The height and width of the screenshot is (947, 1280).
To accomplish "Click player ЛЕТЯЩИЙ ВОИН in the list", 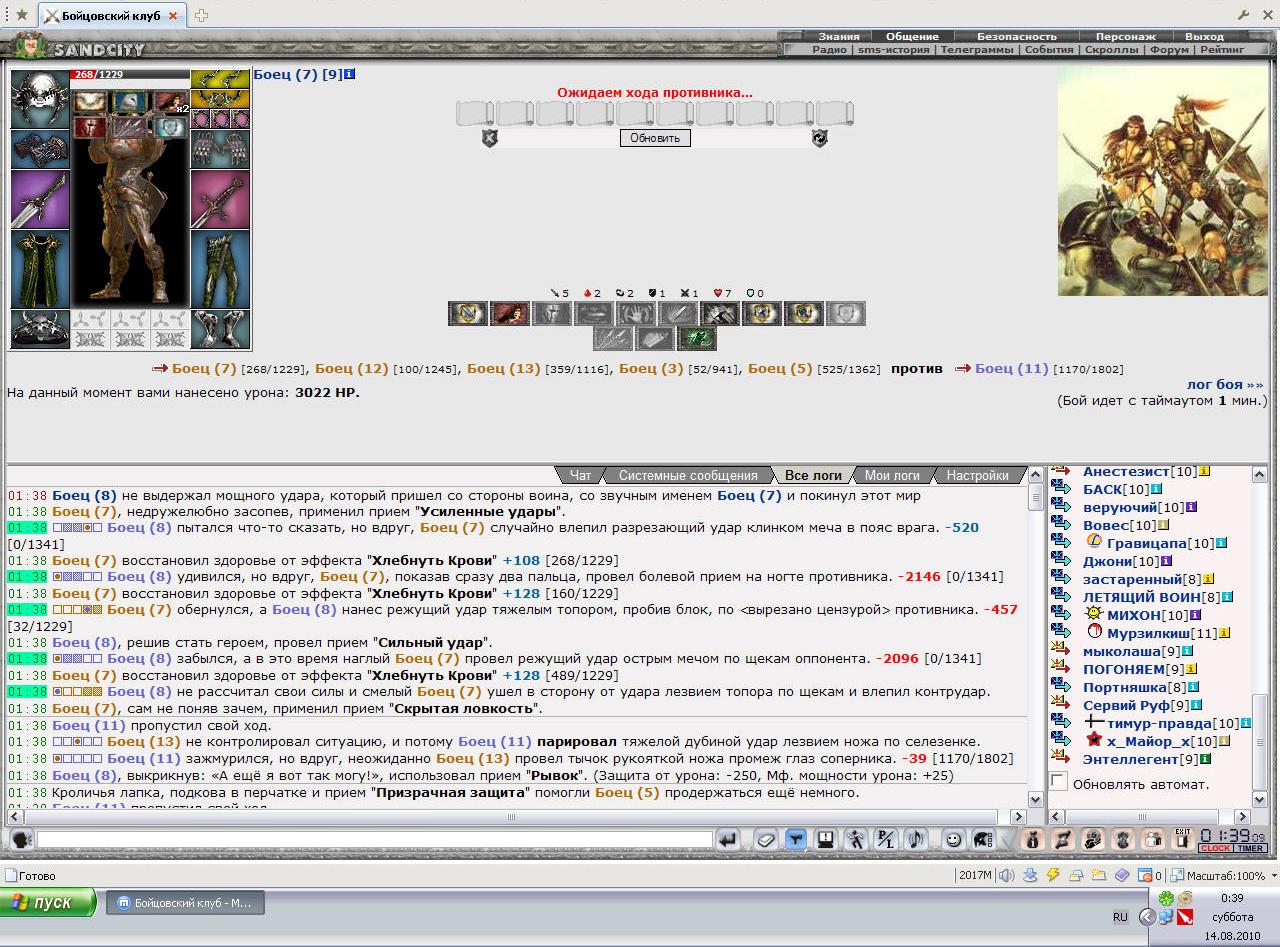I will coord(1142,597).
